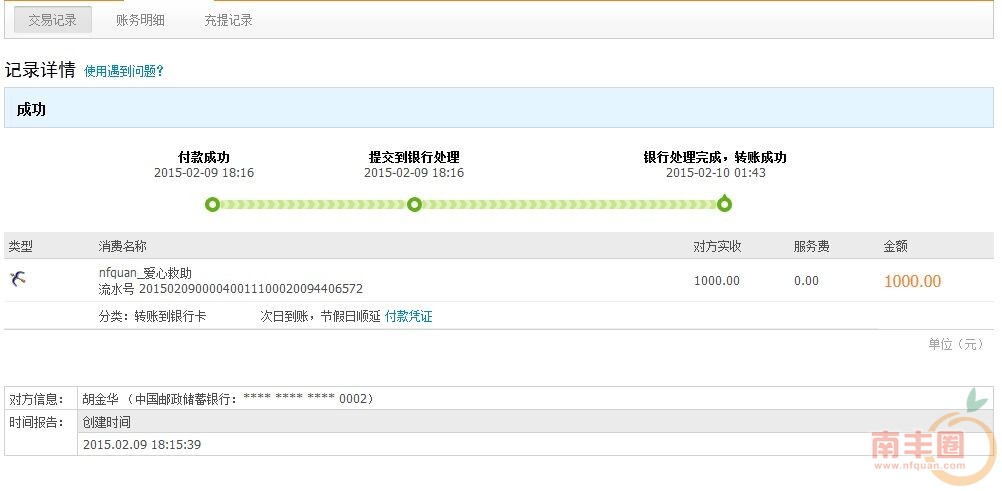Click the transaction serial number text
Image resolution: width=1002 pixels, height=491 pixels.
[230, 289]
